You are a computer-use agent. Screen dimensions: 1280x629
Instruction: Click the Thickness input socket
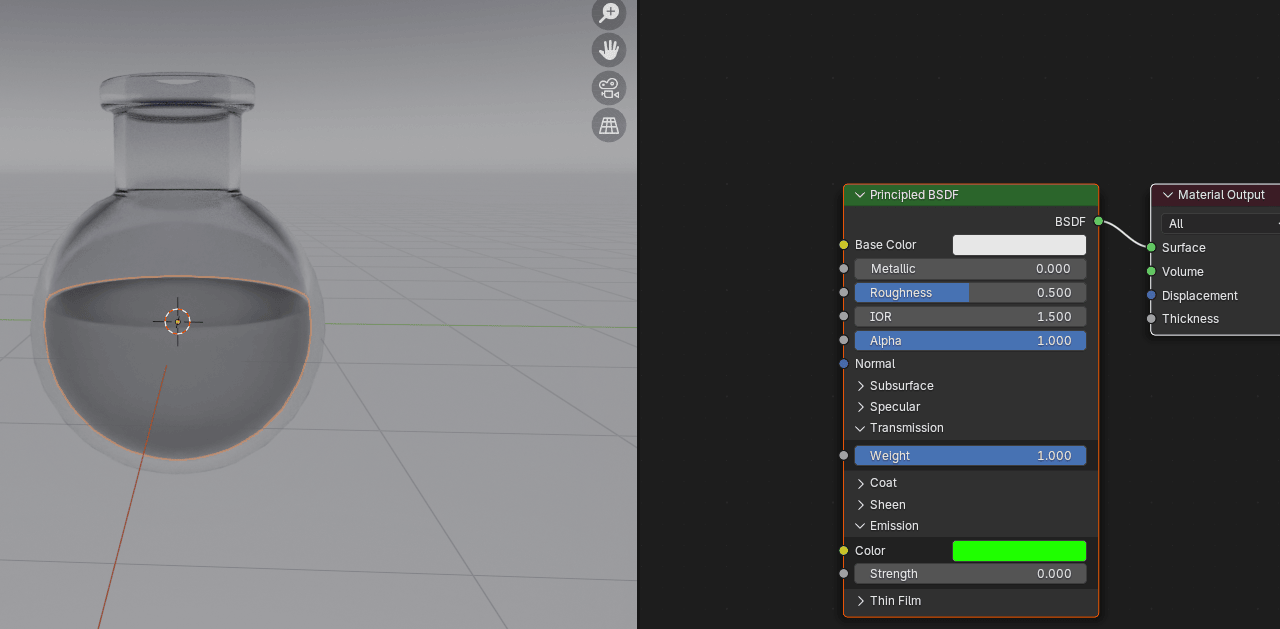(x=1151, y=319)
